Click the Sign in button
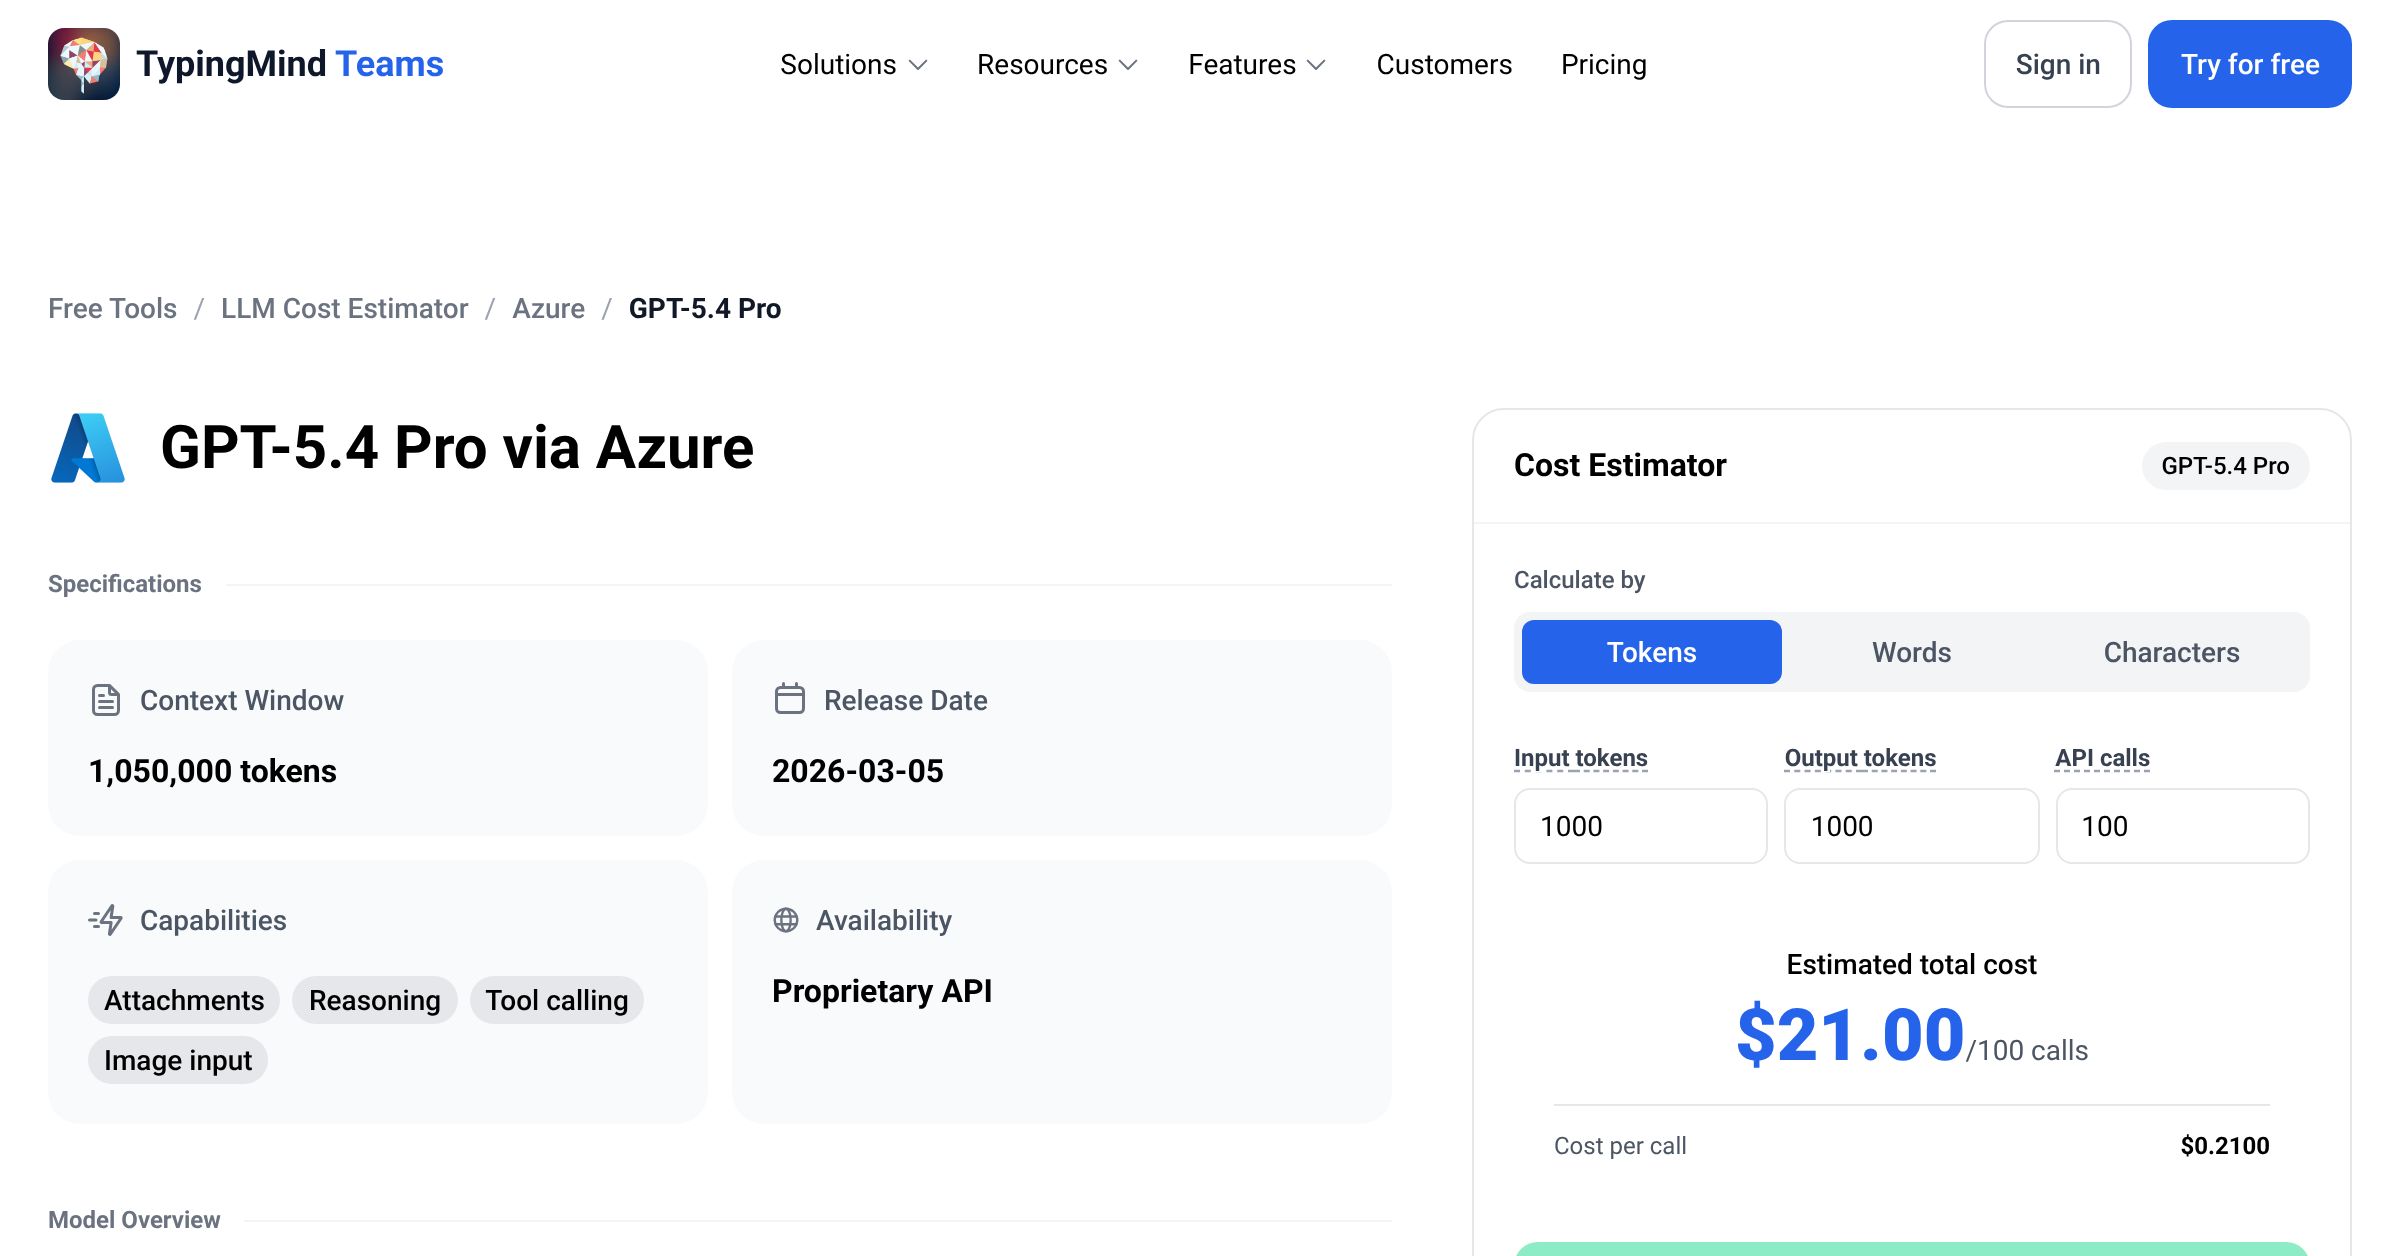2400x1256 pixels. click(2058, 64)
